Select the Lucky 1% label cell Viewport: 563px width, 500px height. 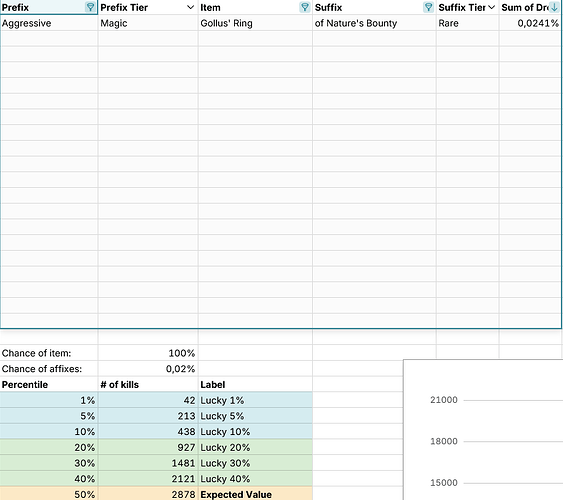pos(255,400)
